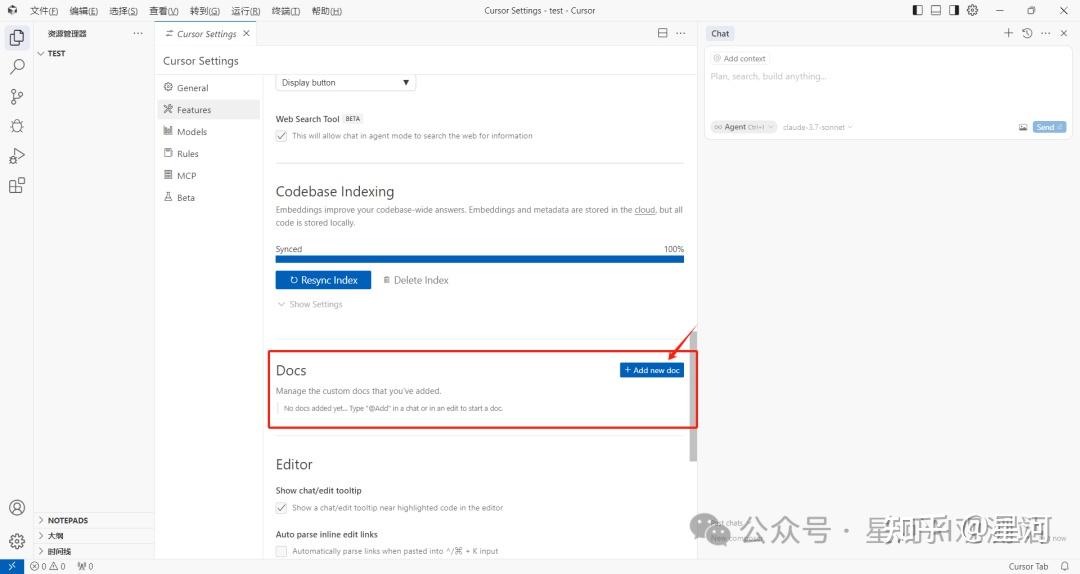Open the 帮助(H) menu
The image size is (1080, 574).
[x=326, y=10]
